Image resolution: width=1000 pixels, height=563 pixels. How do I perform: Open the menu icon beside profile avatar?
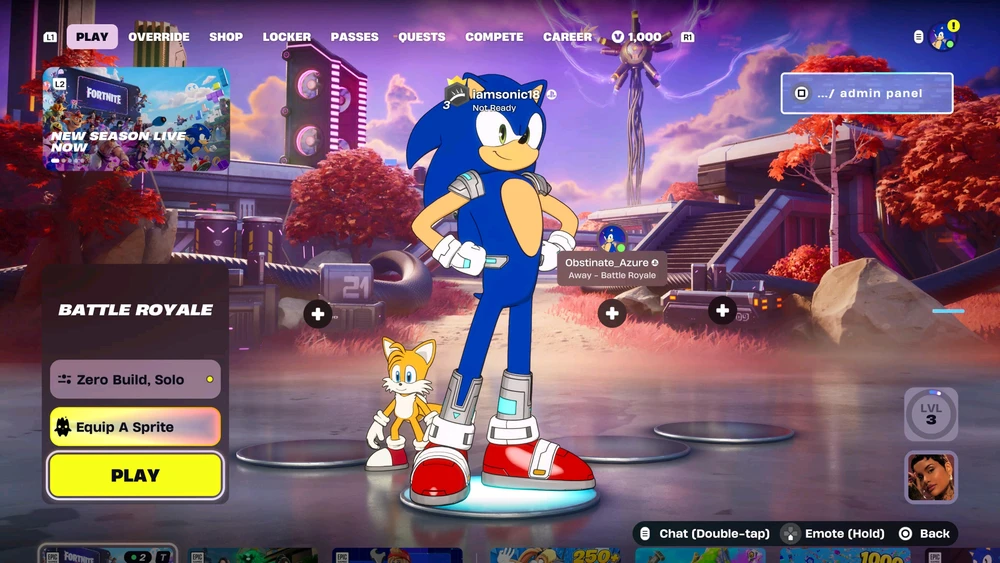pyautogui.click(x=918, y=37)
